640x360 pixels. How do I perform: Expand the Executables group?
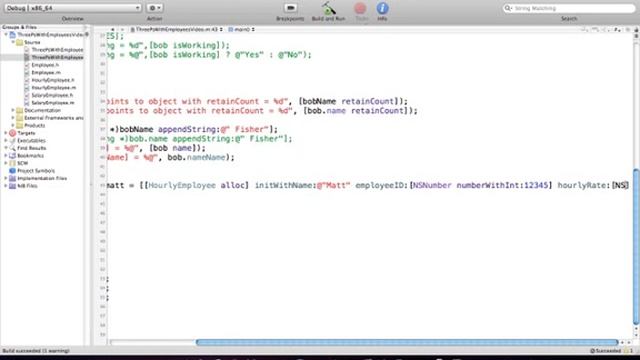6,140
